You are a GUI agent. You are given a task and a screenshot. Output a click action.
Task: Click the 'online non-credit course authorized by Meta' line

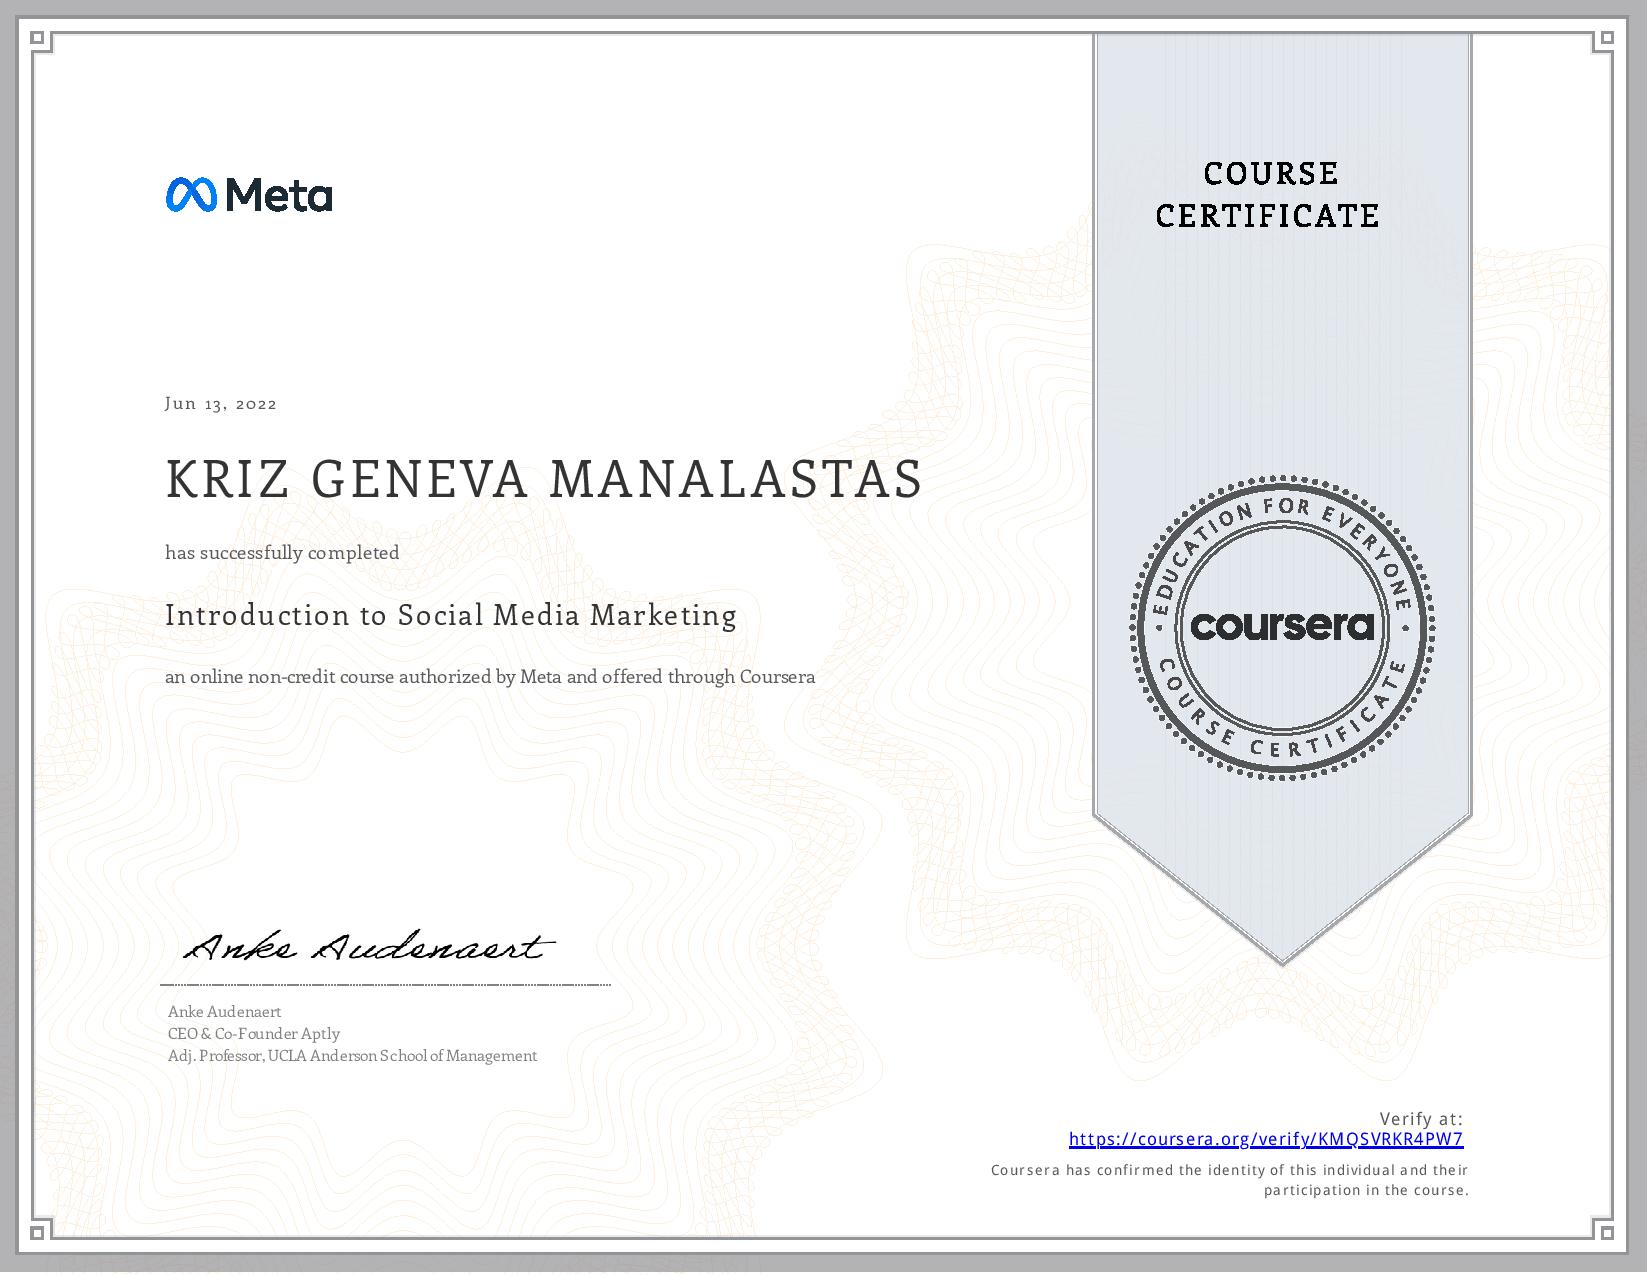(x=490, y=677)
